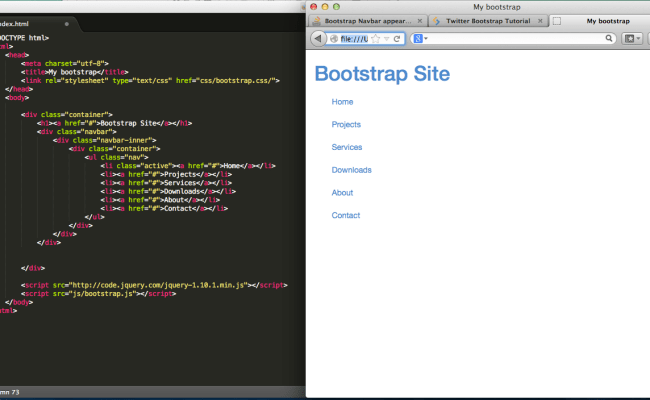
Task: Focus the Firefox search field
Action: coord(516,39)
